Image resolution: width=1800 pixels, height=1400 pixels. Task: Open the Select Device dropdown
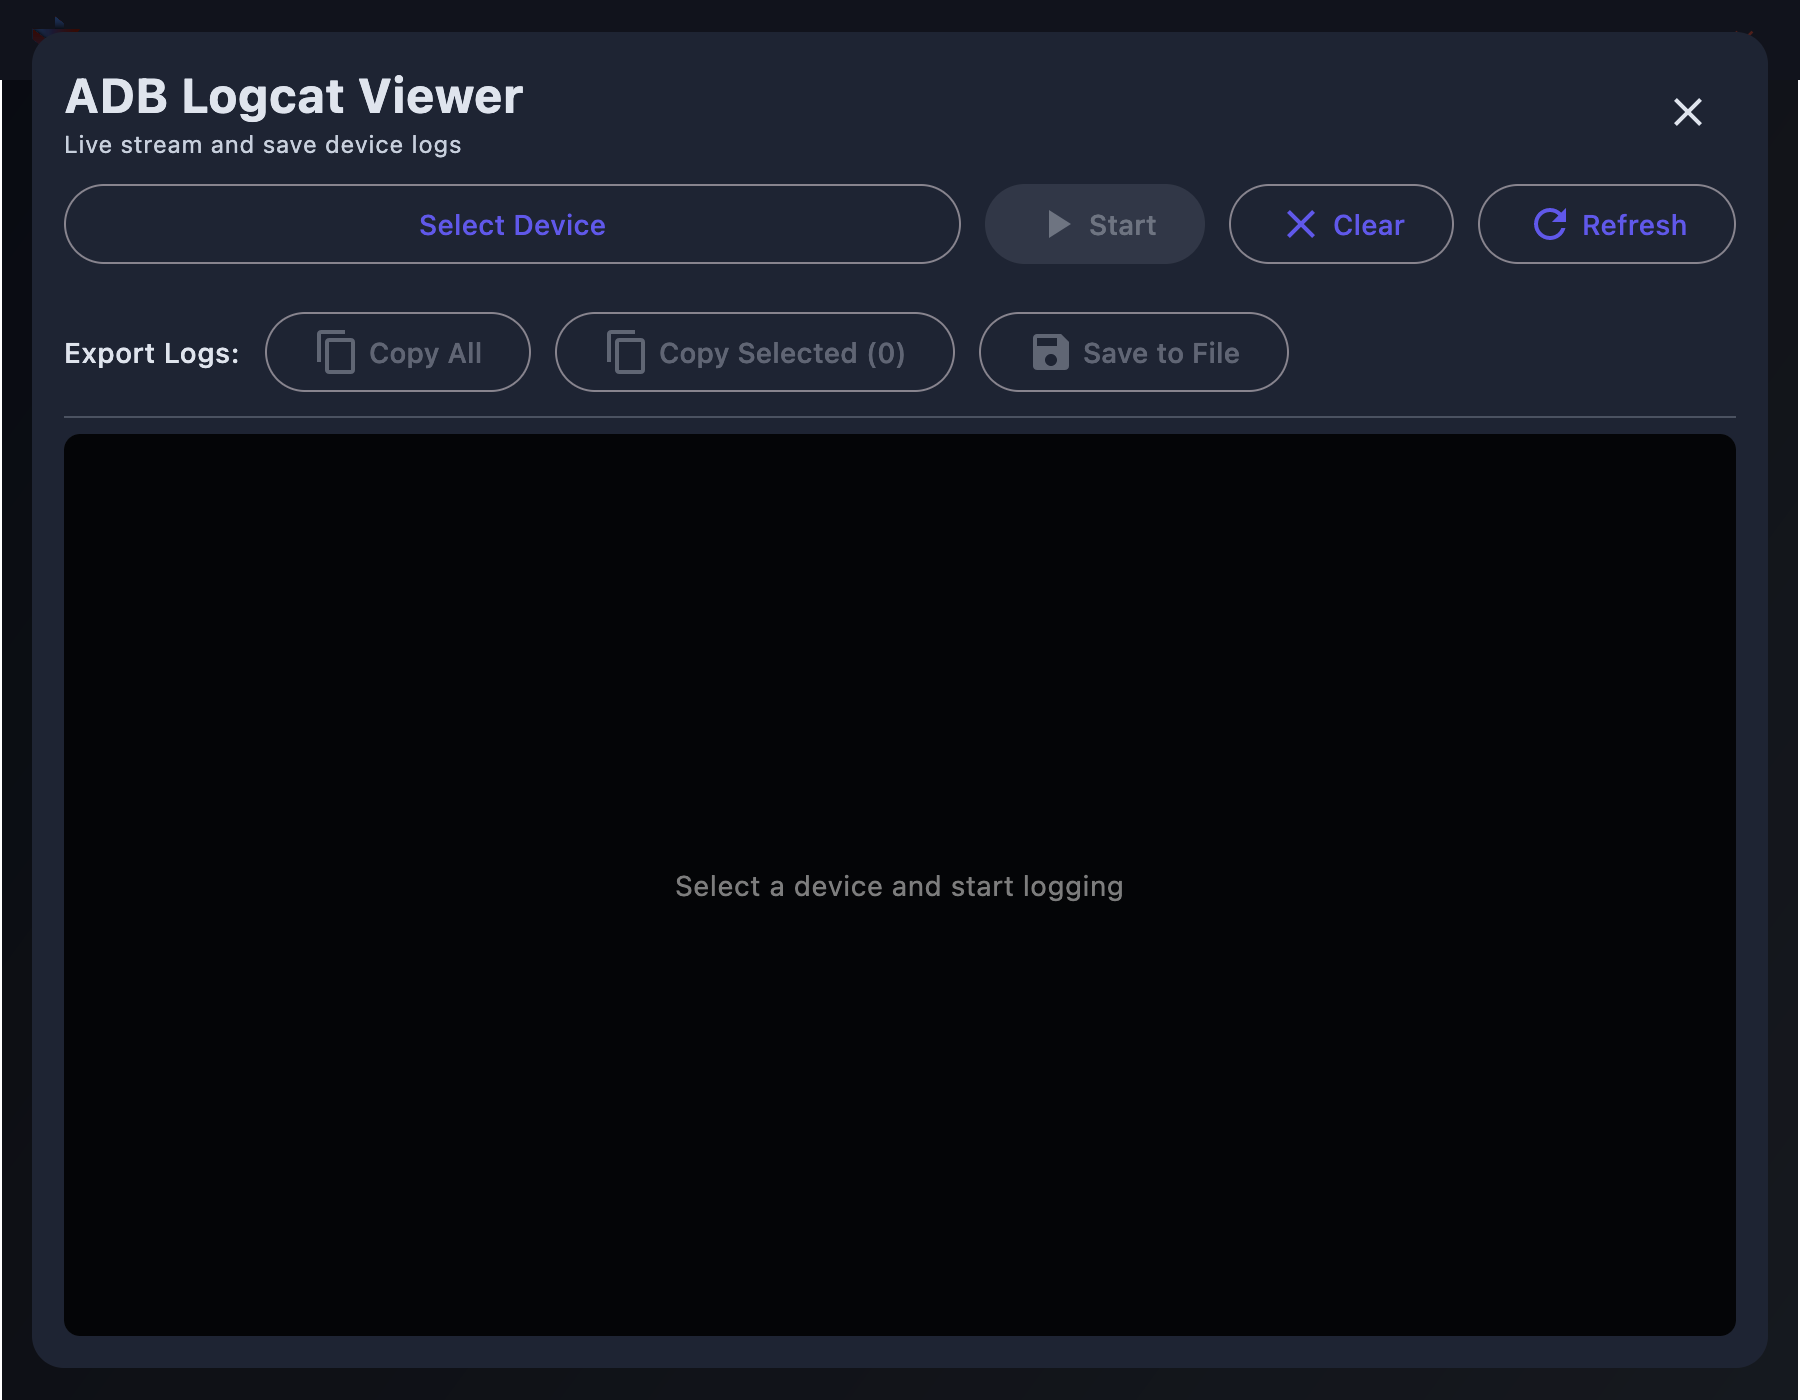coord(512,224)
